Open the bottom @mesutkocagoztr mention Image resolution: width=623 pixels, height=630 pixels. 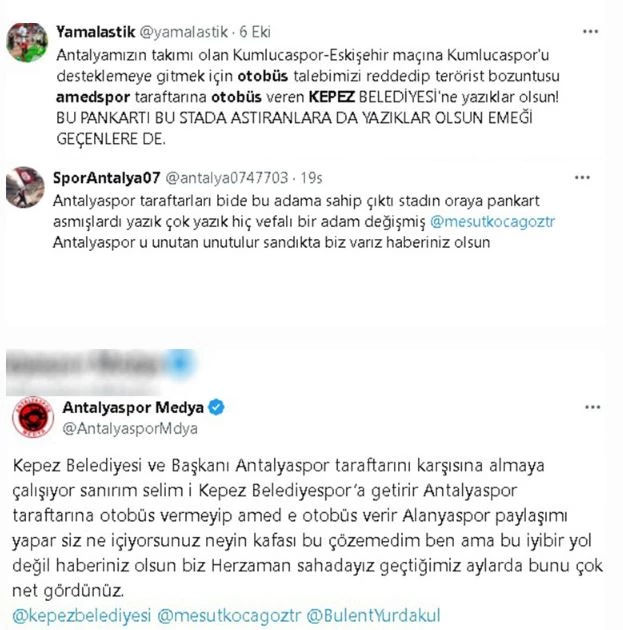(x=229, y=616)
